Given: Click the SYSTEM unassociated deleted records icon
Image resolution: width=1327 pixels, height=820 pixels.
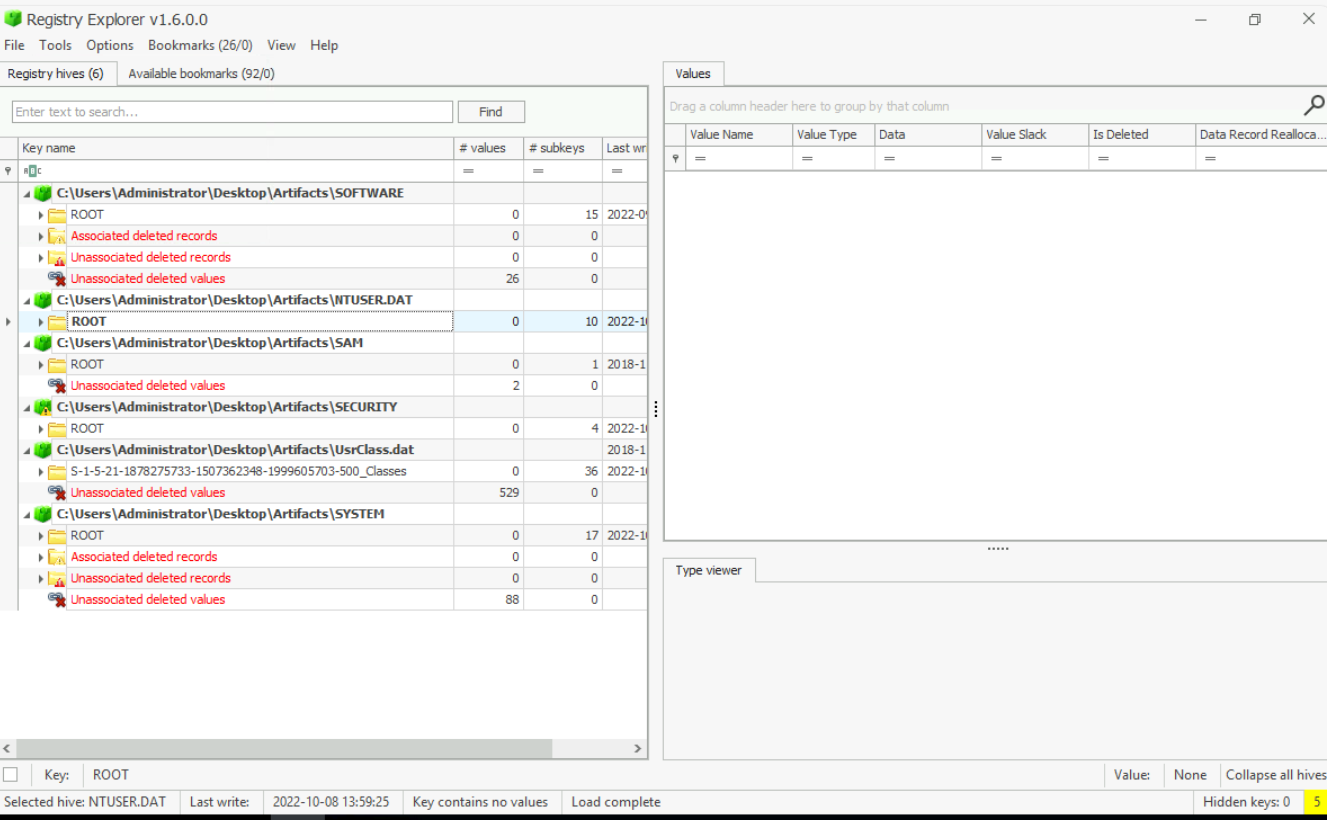Looking at the screenshot, I should point(57,579).
